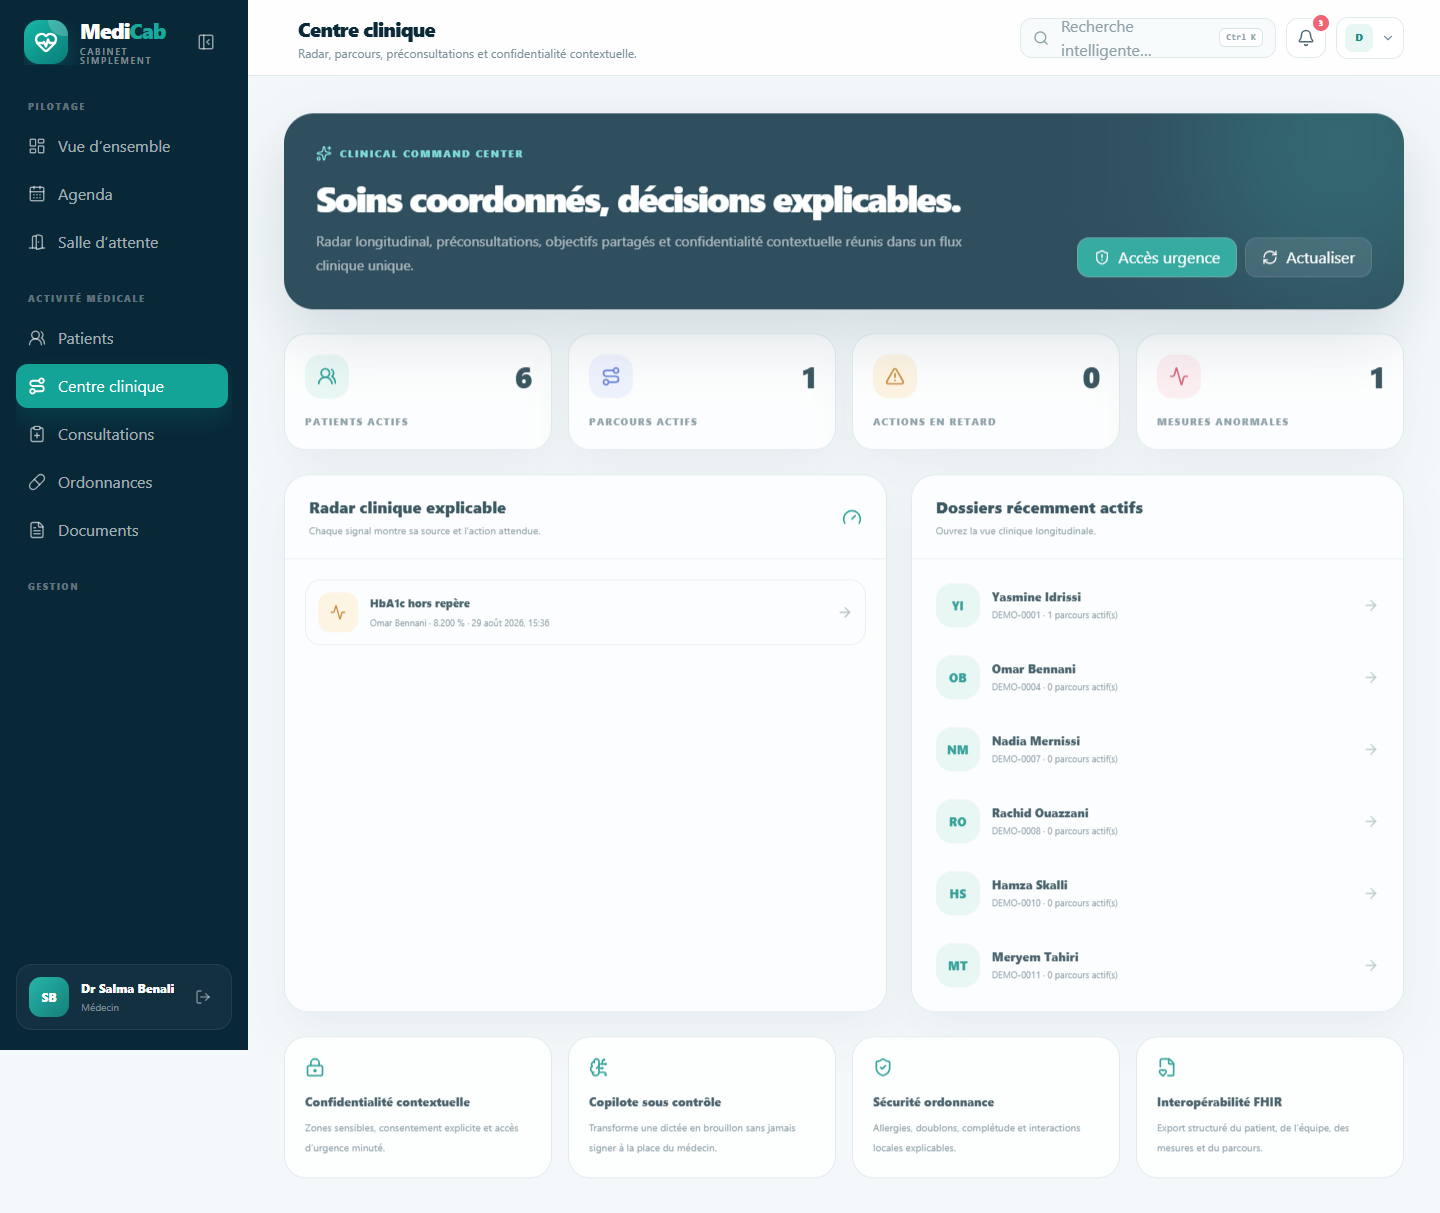Open arrow on Omar Bennani's dossier row

pyautogui.click(x=1371, y=677)
